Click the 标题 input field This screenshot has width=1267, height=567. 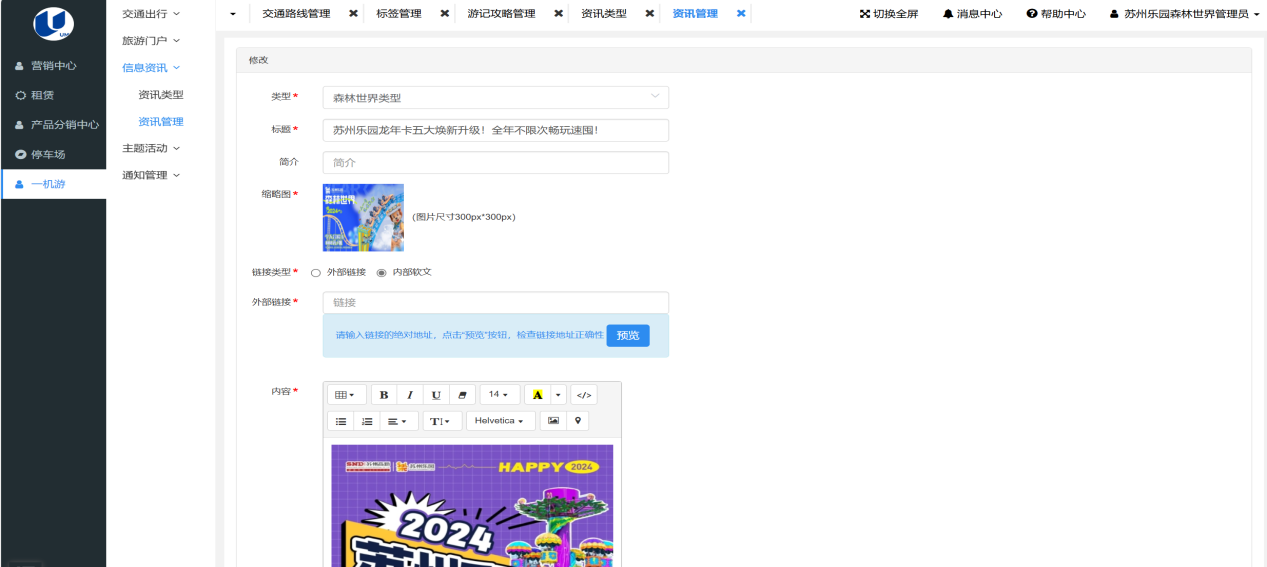[495, 130]
